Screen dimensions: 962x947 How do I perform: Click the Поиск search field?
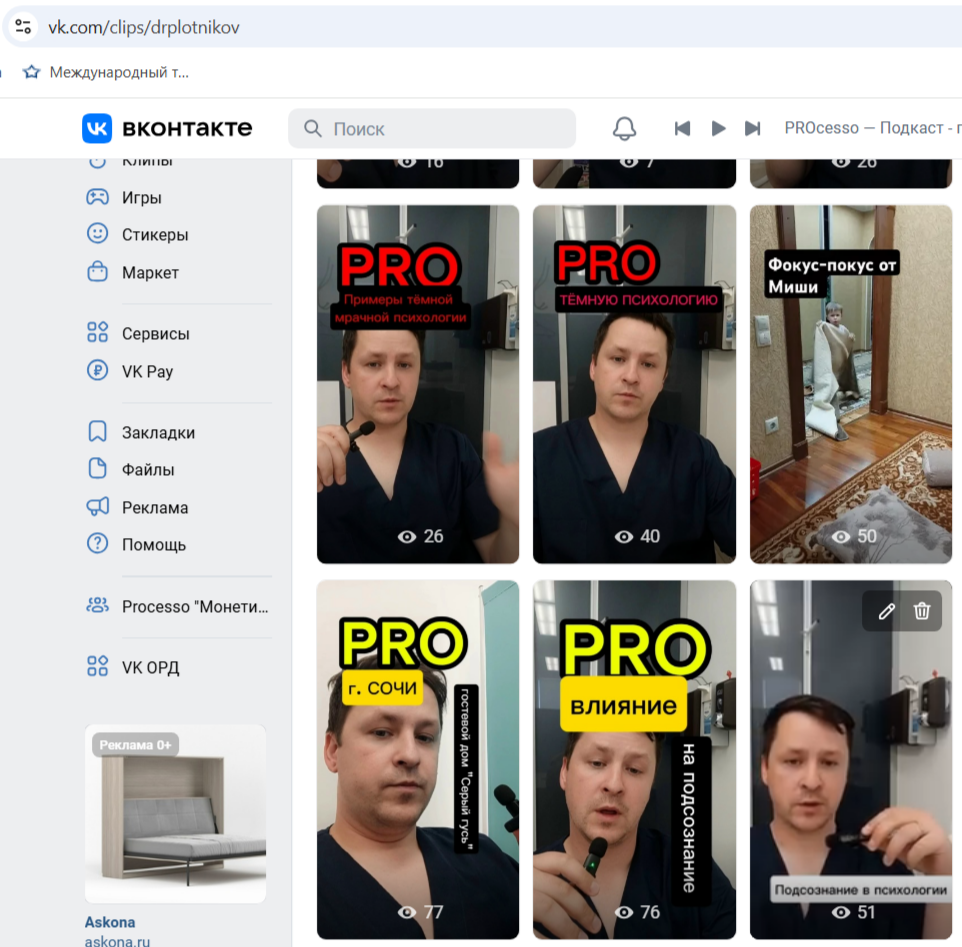tap(432, 129)
